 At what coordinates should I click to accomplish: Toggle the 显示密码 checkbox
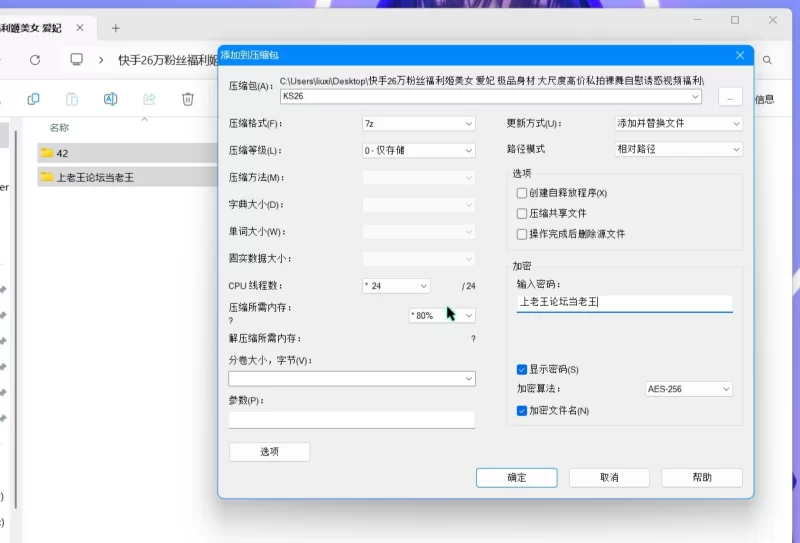[522, 369]
